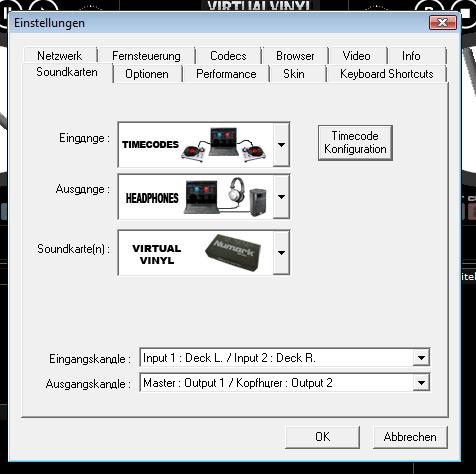
Task: Open the Eingangskanäle combo box arrow
Action: click(x=421, y=358)
